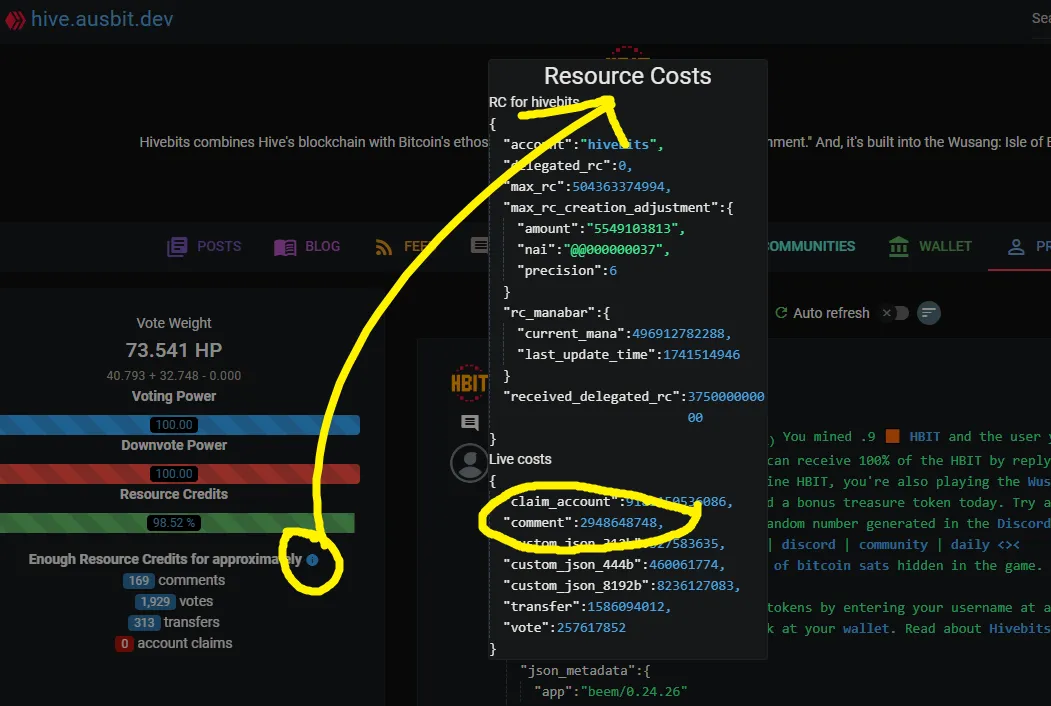This screenshot has height=706, width=1051.
Task: Open the filter list round button
Action: pyautogui.click(x=928, y=313)
